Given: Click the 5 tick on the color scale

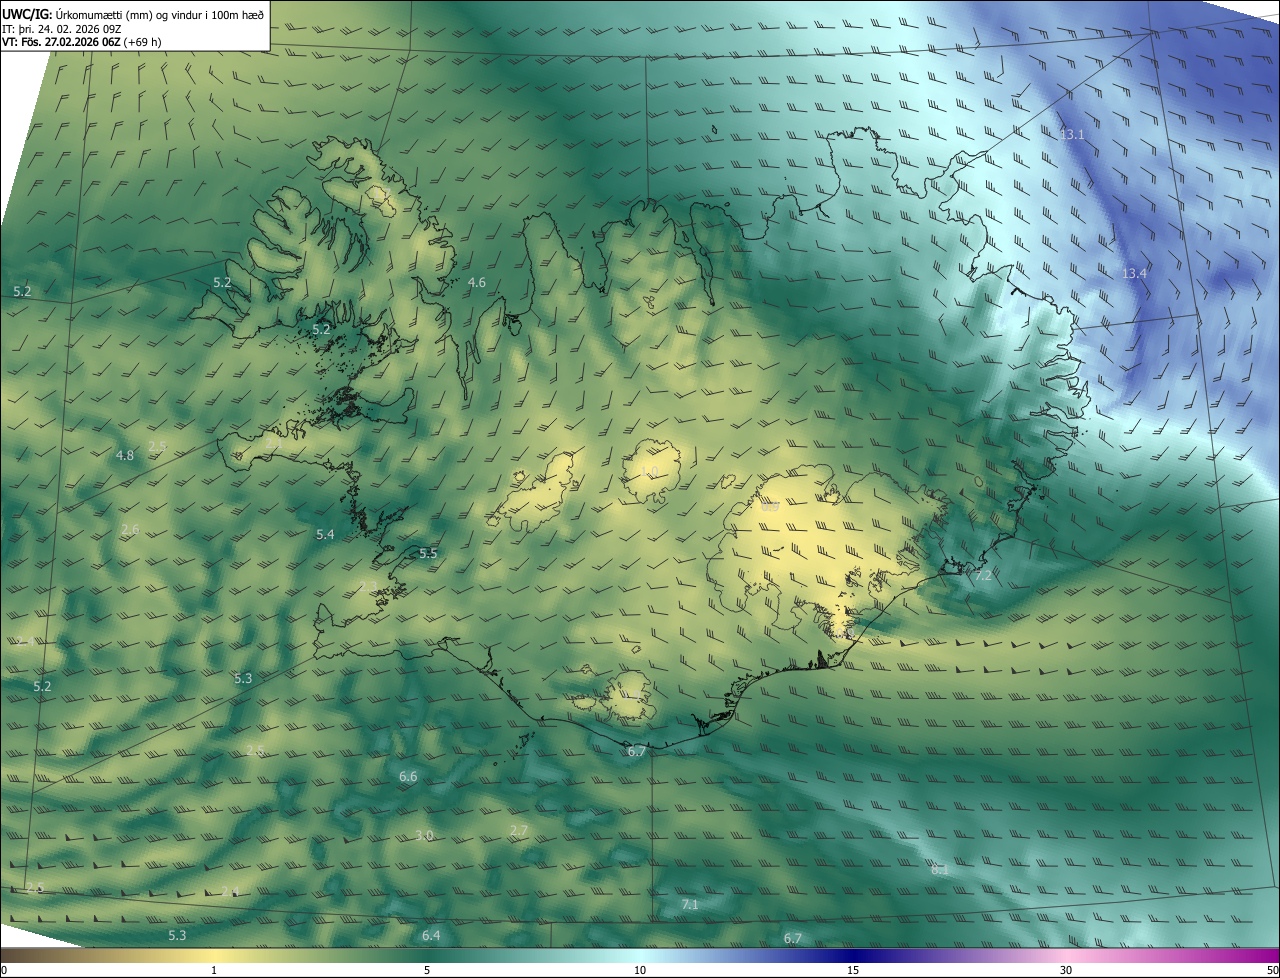Looking at the screenshot, I should pyautogui.click(x=427, y=970).
